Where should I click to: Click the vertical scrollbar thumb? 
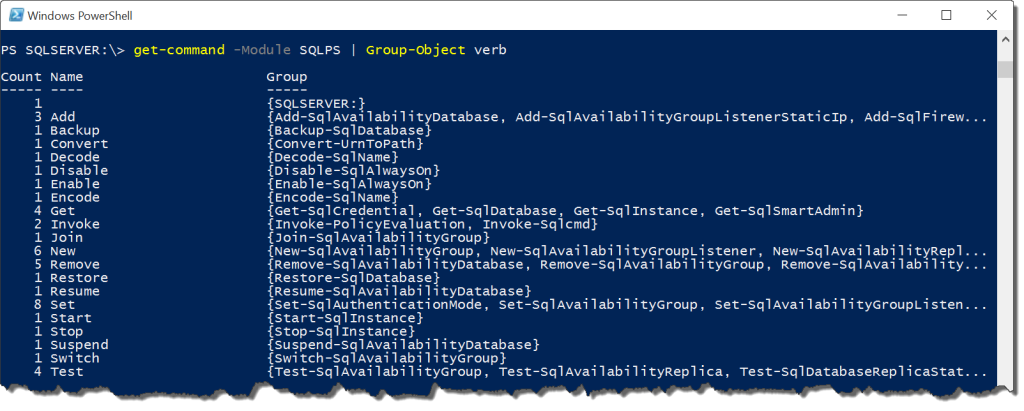[1006, 68]
